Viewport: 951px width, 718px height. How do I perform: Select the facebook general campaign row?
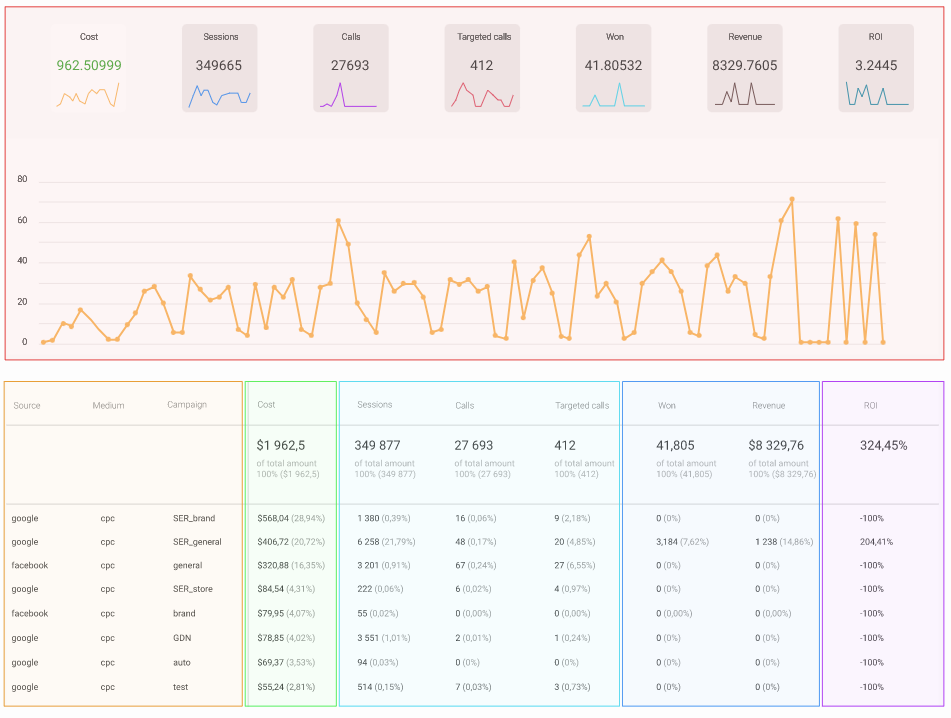pyautogui.click(x=474, y=565)
